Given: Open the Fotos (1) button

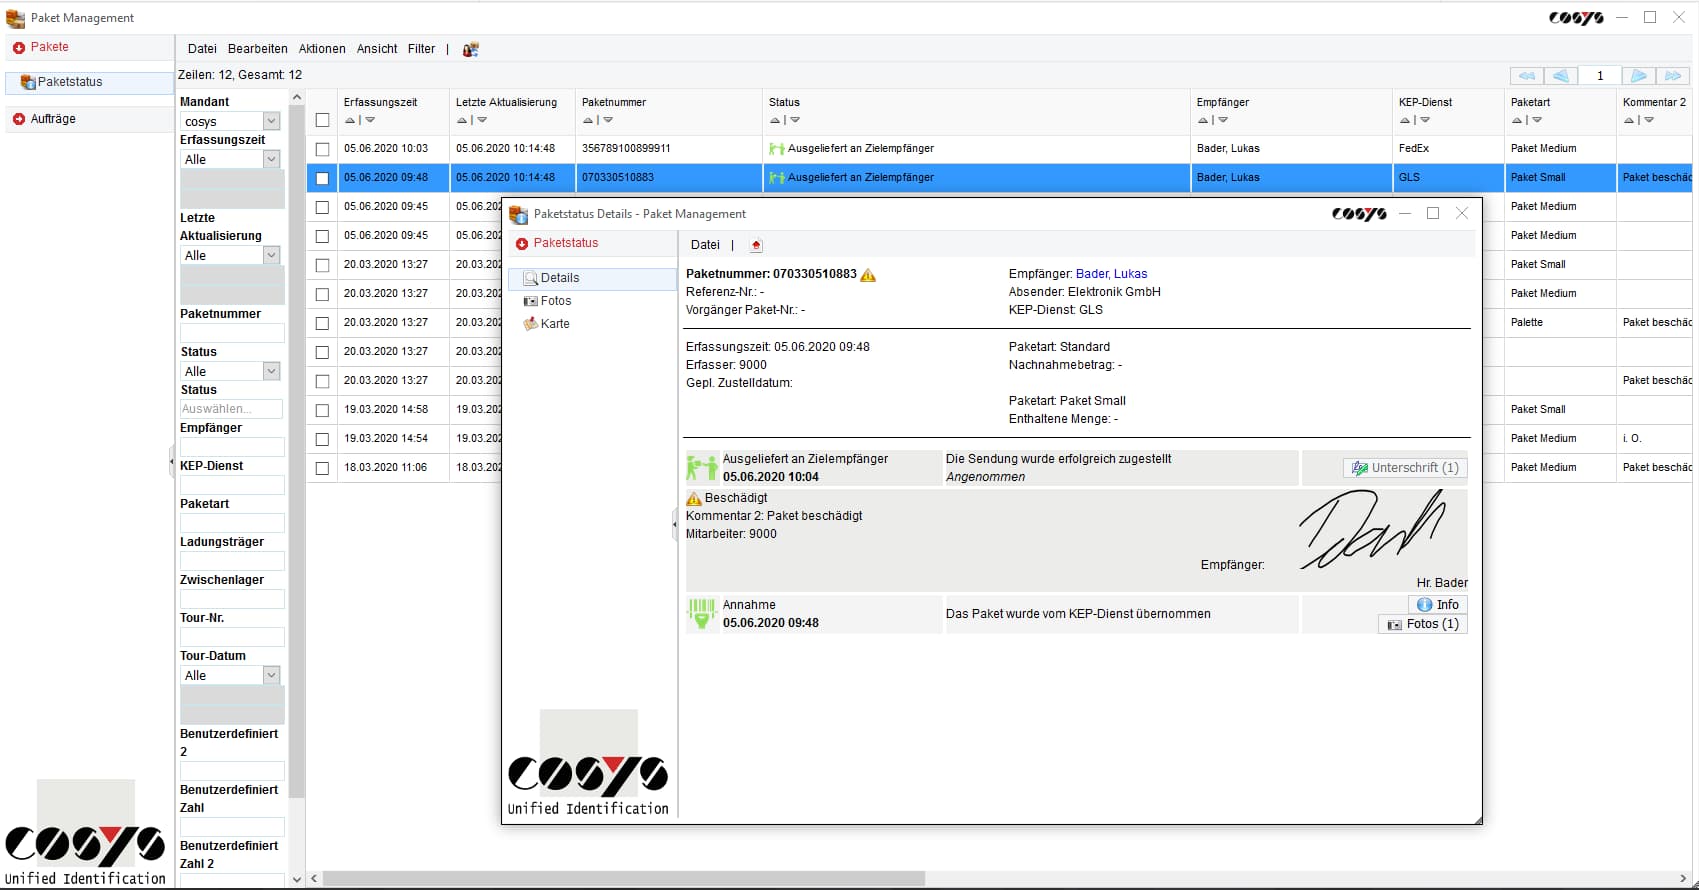Looking at the screenshot, I should tap(1423, 624).
